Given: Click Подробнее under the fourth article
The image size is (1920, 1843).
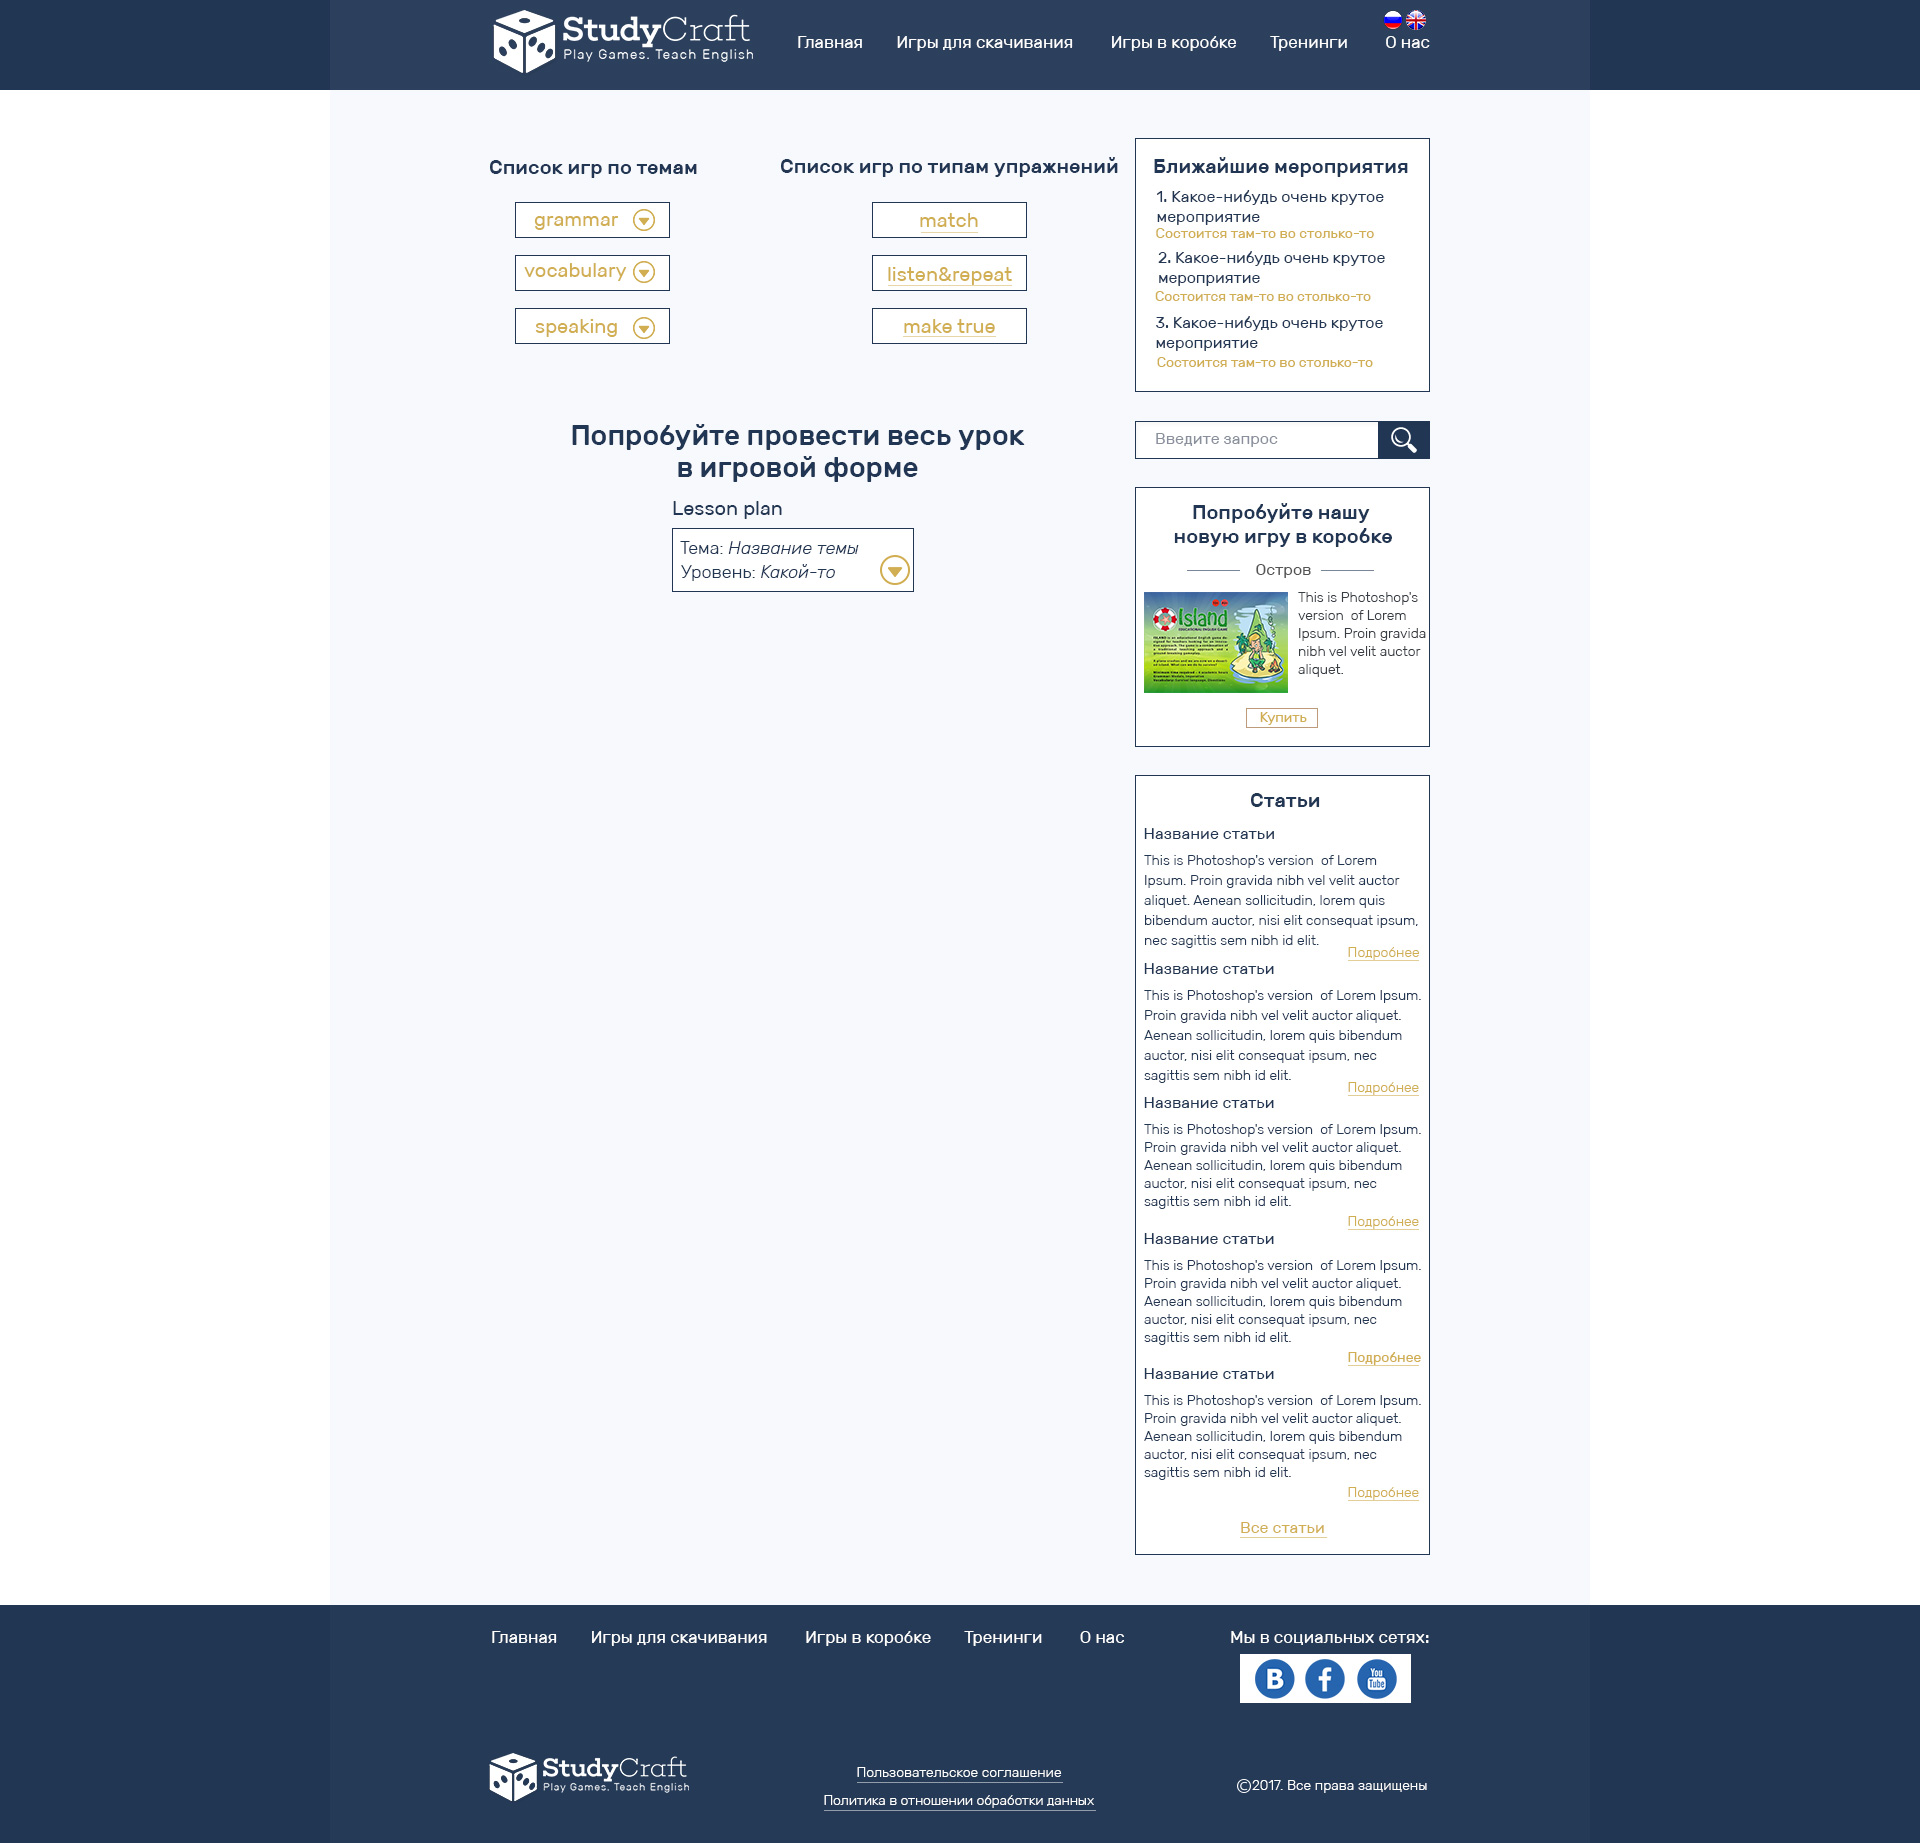Looking at the screenshot, I should click(x=1384, y=1358).
